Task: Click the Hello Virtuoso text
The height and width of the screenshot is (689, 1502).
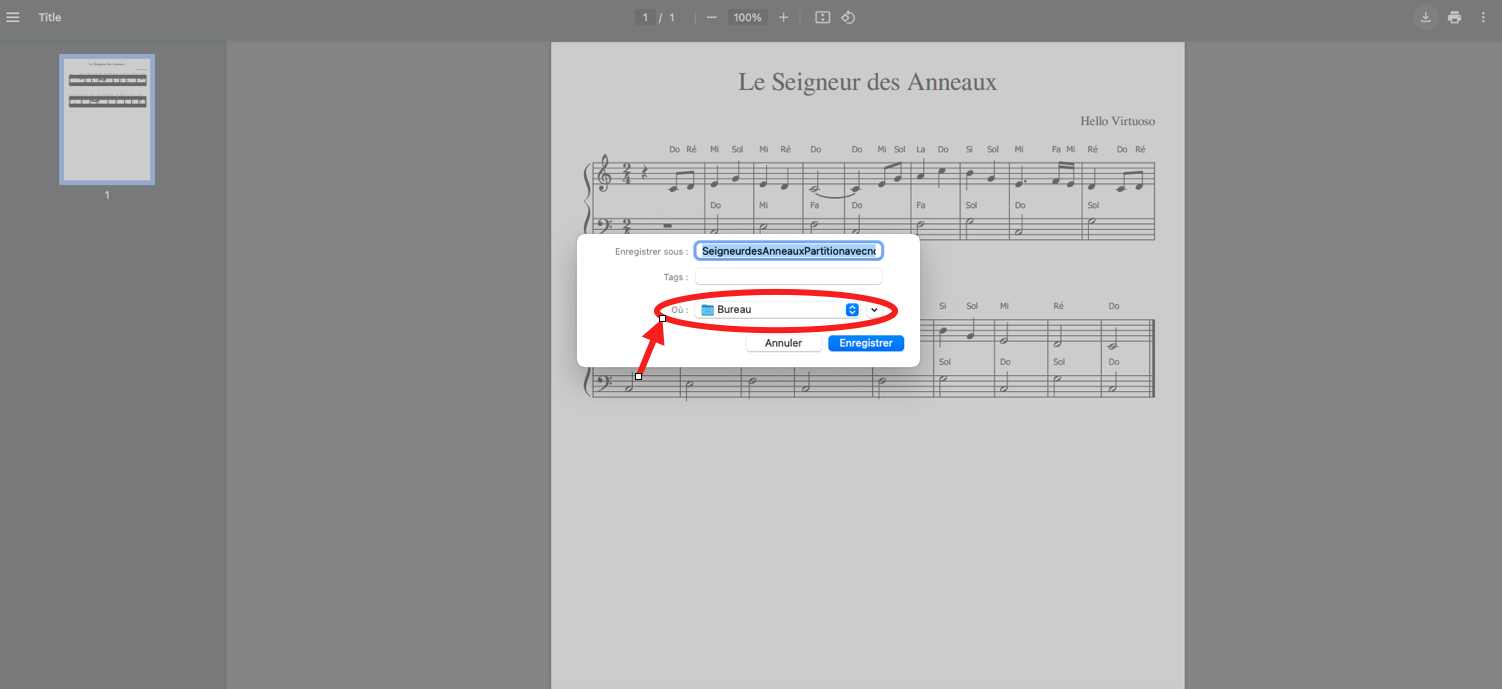Action: pos(1117,121)
